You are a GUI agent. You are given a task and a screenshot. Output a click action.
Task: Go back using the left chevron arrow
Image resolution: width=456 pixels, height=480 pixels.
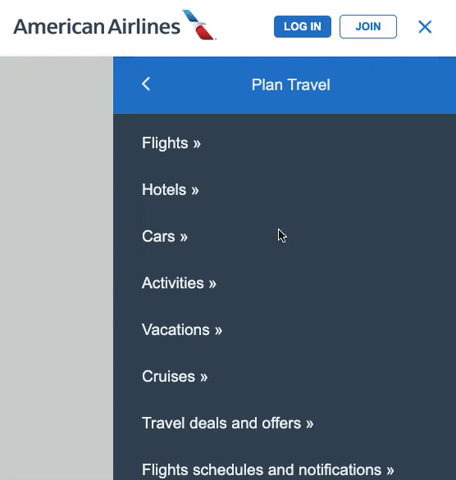[146, 84]
